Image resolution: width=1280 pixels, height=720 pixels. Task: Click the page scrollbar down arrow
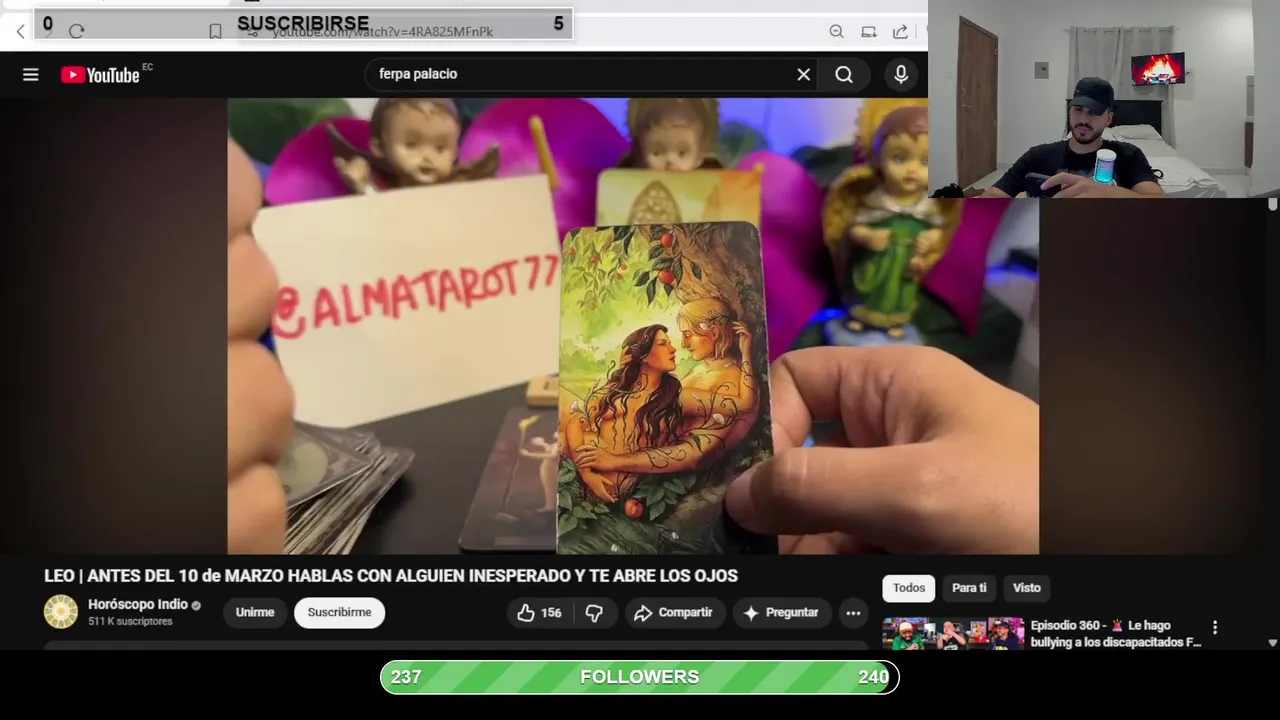[1272, 643]
